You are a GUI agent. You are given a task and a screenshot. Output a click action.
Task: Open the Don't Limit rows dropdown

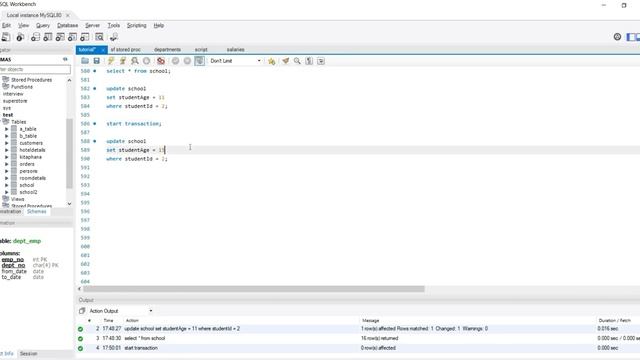click(235, 61)
